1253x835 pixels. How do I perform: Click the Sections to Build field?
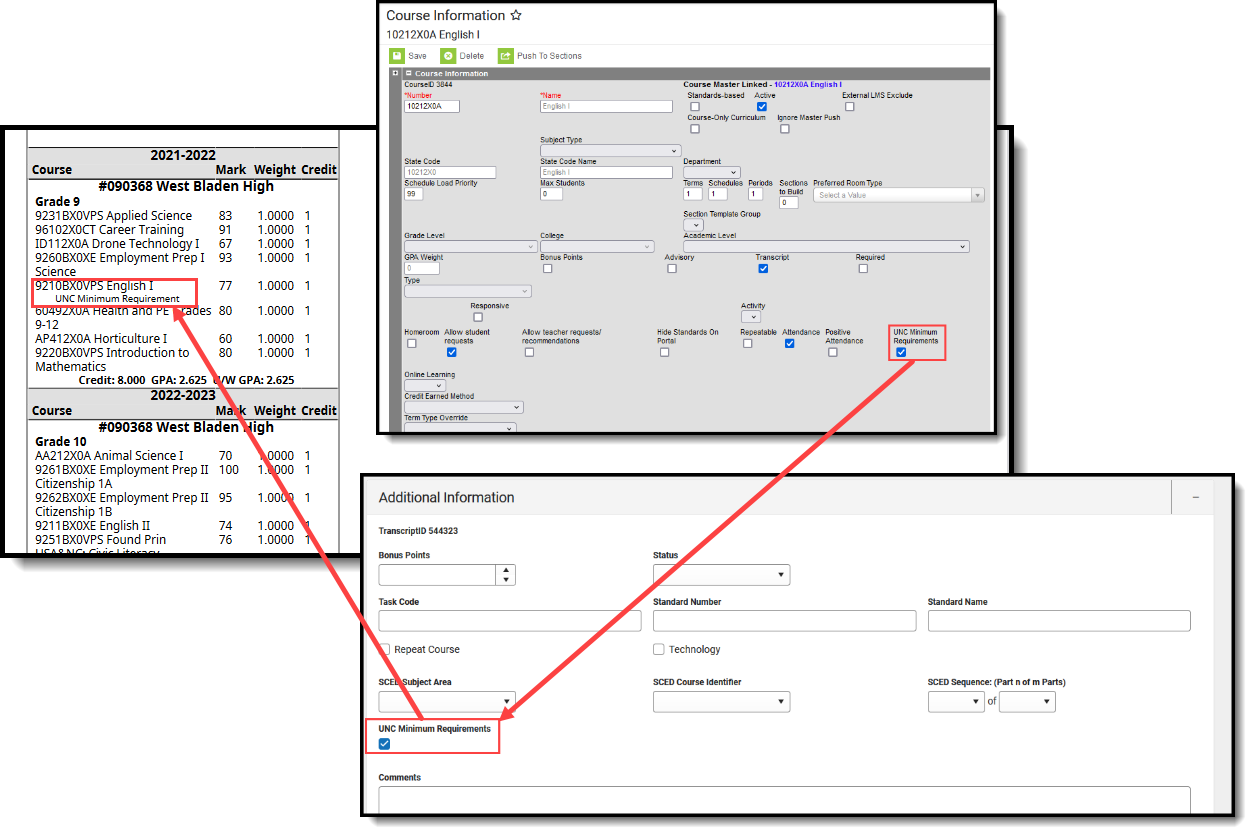(789, 203)
